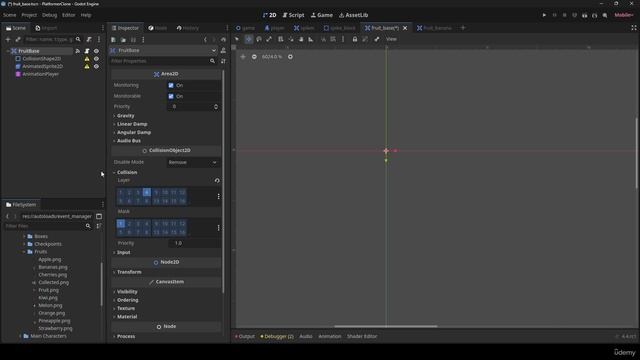The height and width of the screenshot is (360, 640).
Task: Toggle collision mask bit 2
Action: pos(129,224)
